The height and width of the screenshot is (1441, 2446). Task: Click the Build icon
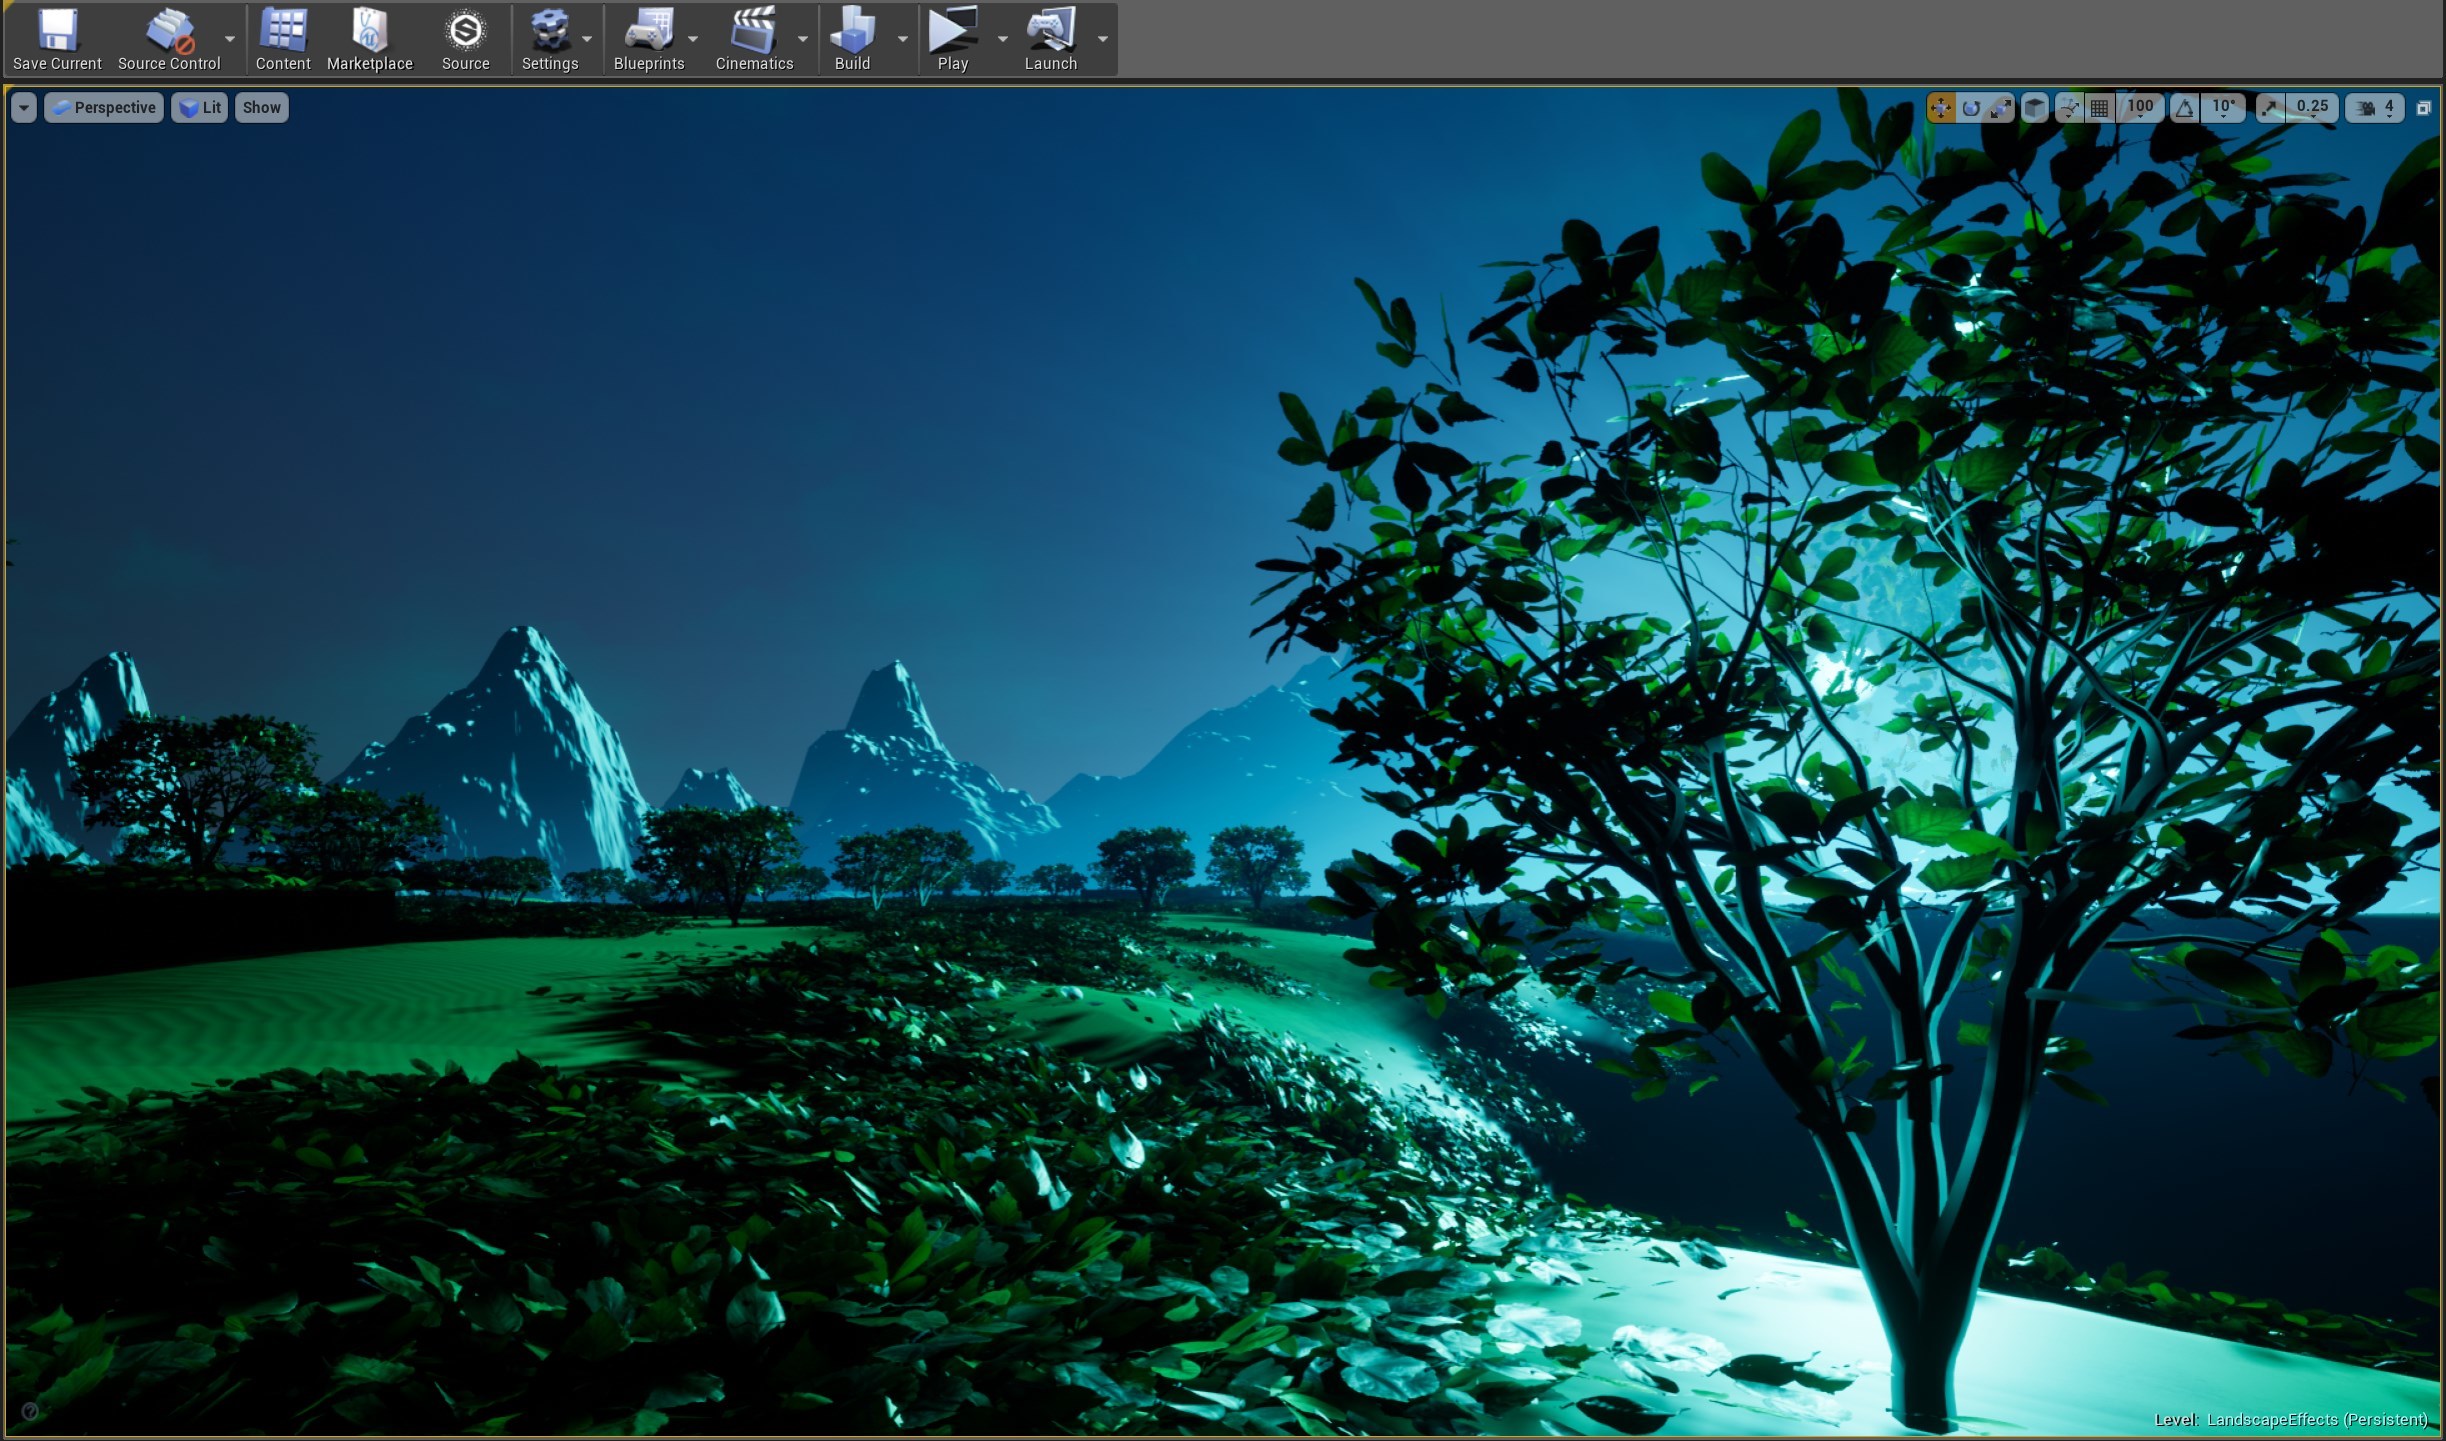[851, 38]
